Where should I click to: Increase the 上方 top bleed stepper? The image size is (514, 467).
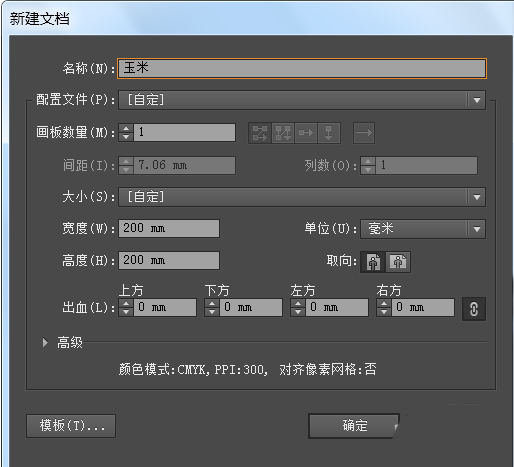(x=126, y=303)
